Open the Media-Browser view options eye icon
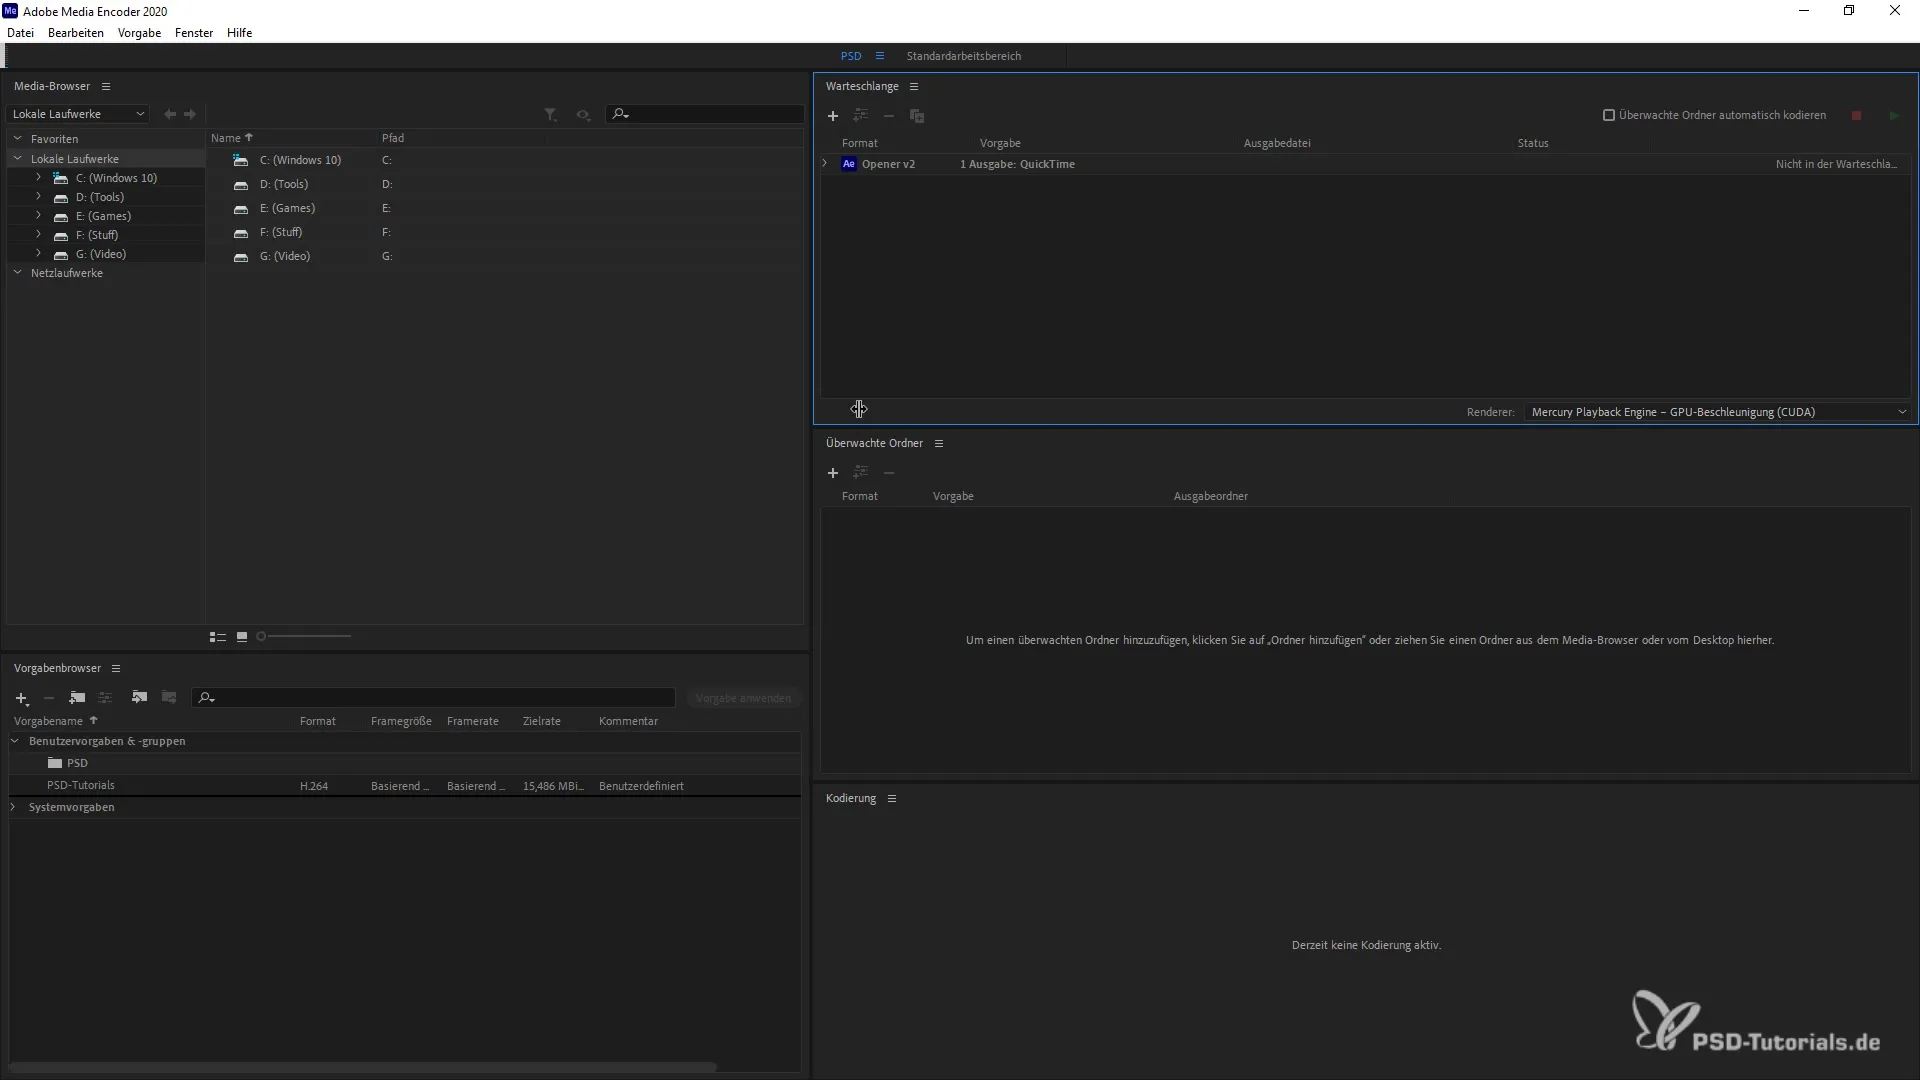The height and width of the screenshot is (1080, 1920). 582,115
